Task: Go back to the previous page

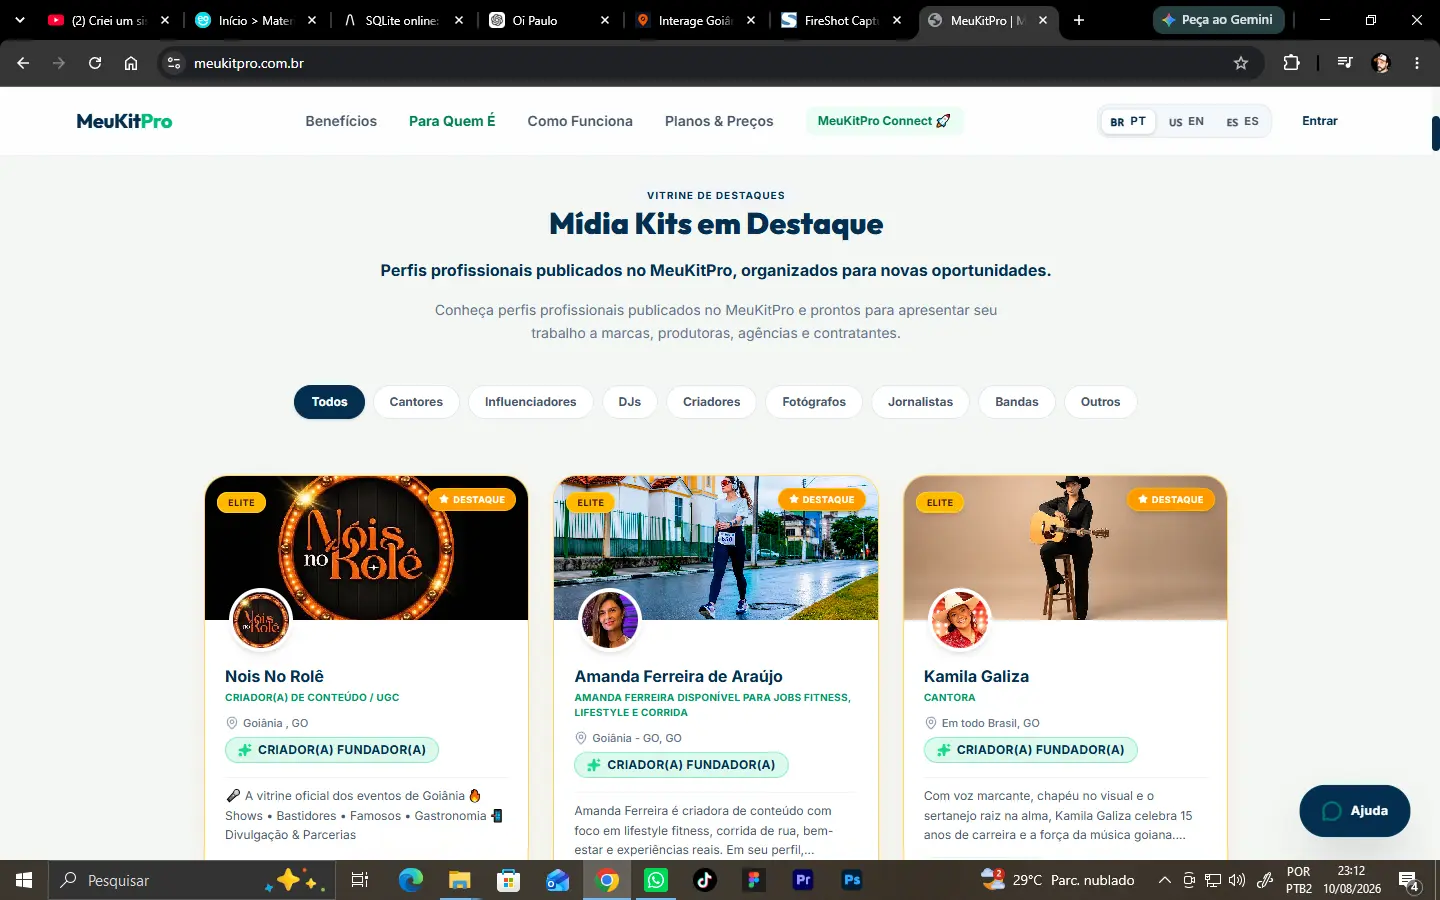Action: point(23,63)
